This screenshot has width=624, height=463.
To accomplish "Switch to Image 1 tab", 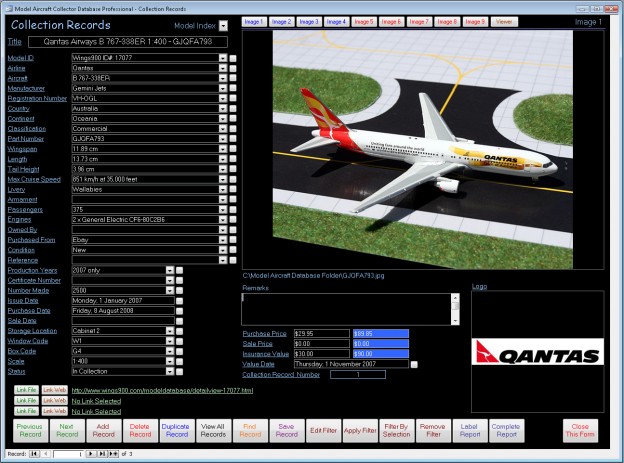I will point(254,22).
